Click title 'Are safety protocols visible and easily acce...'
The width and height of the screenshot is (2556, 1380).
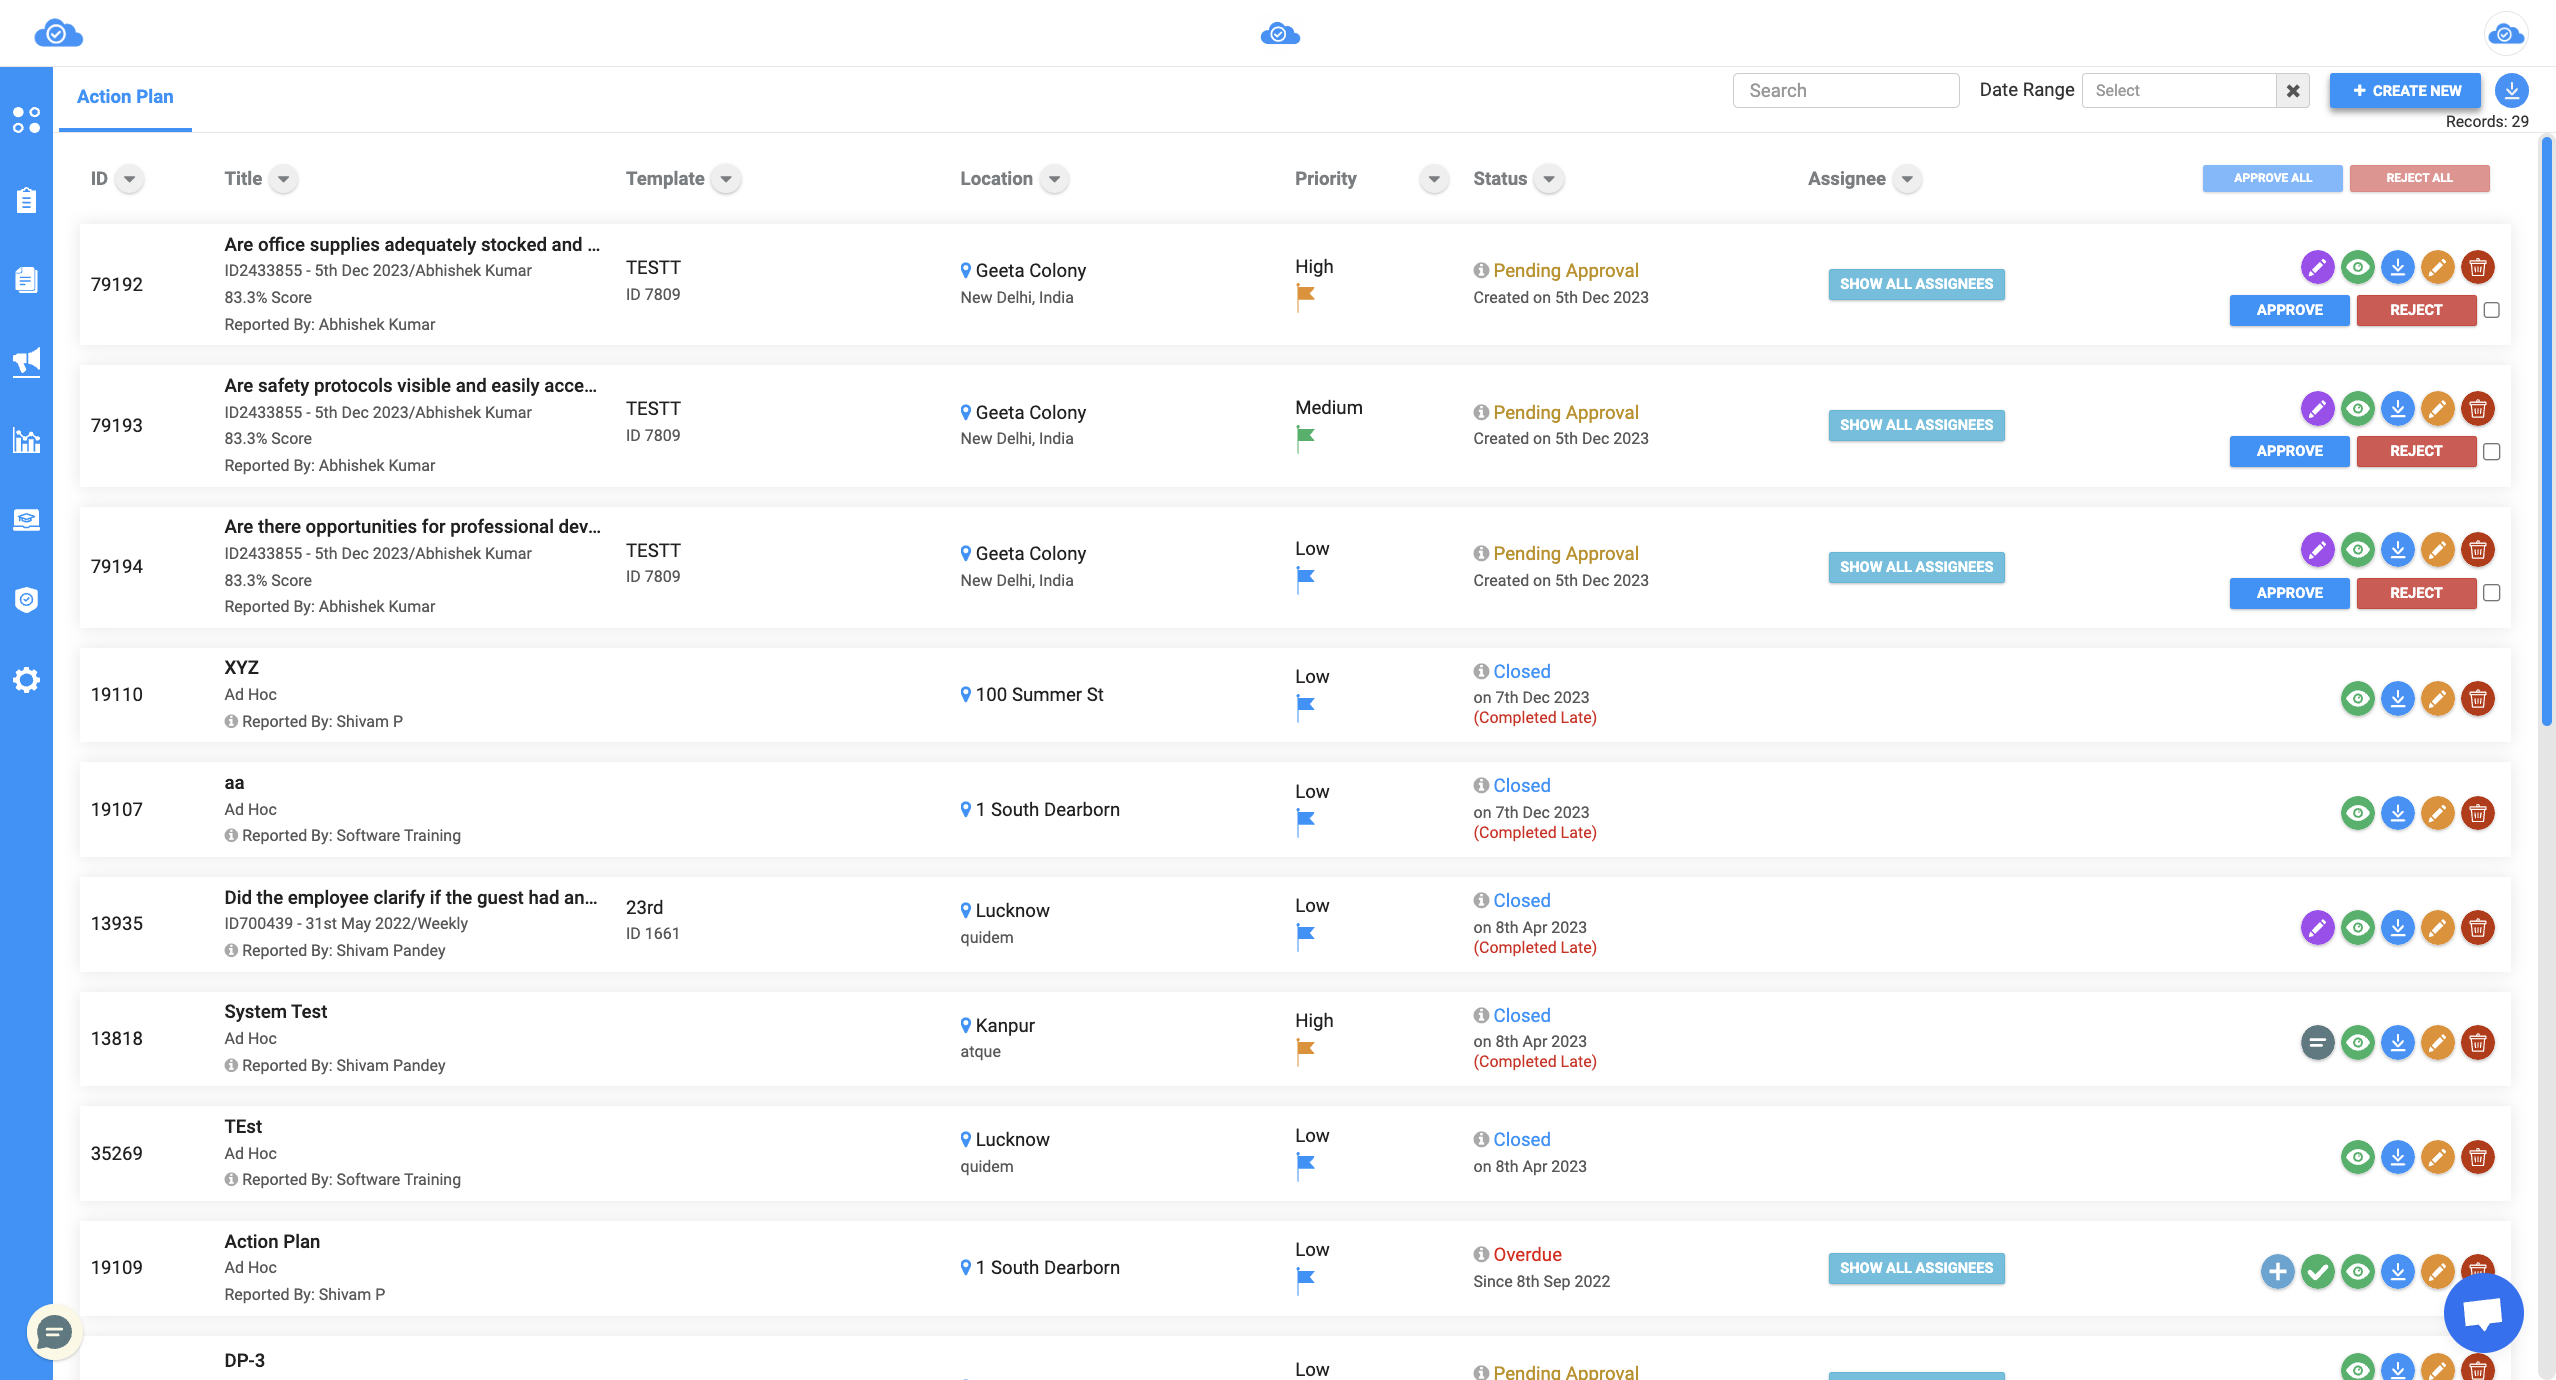pyautogui.click(x=410, y=385)
